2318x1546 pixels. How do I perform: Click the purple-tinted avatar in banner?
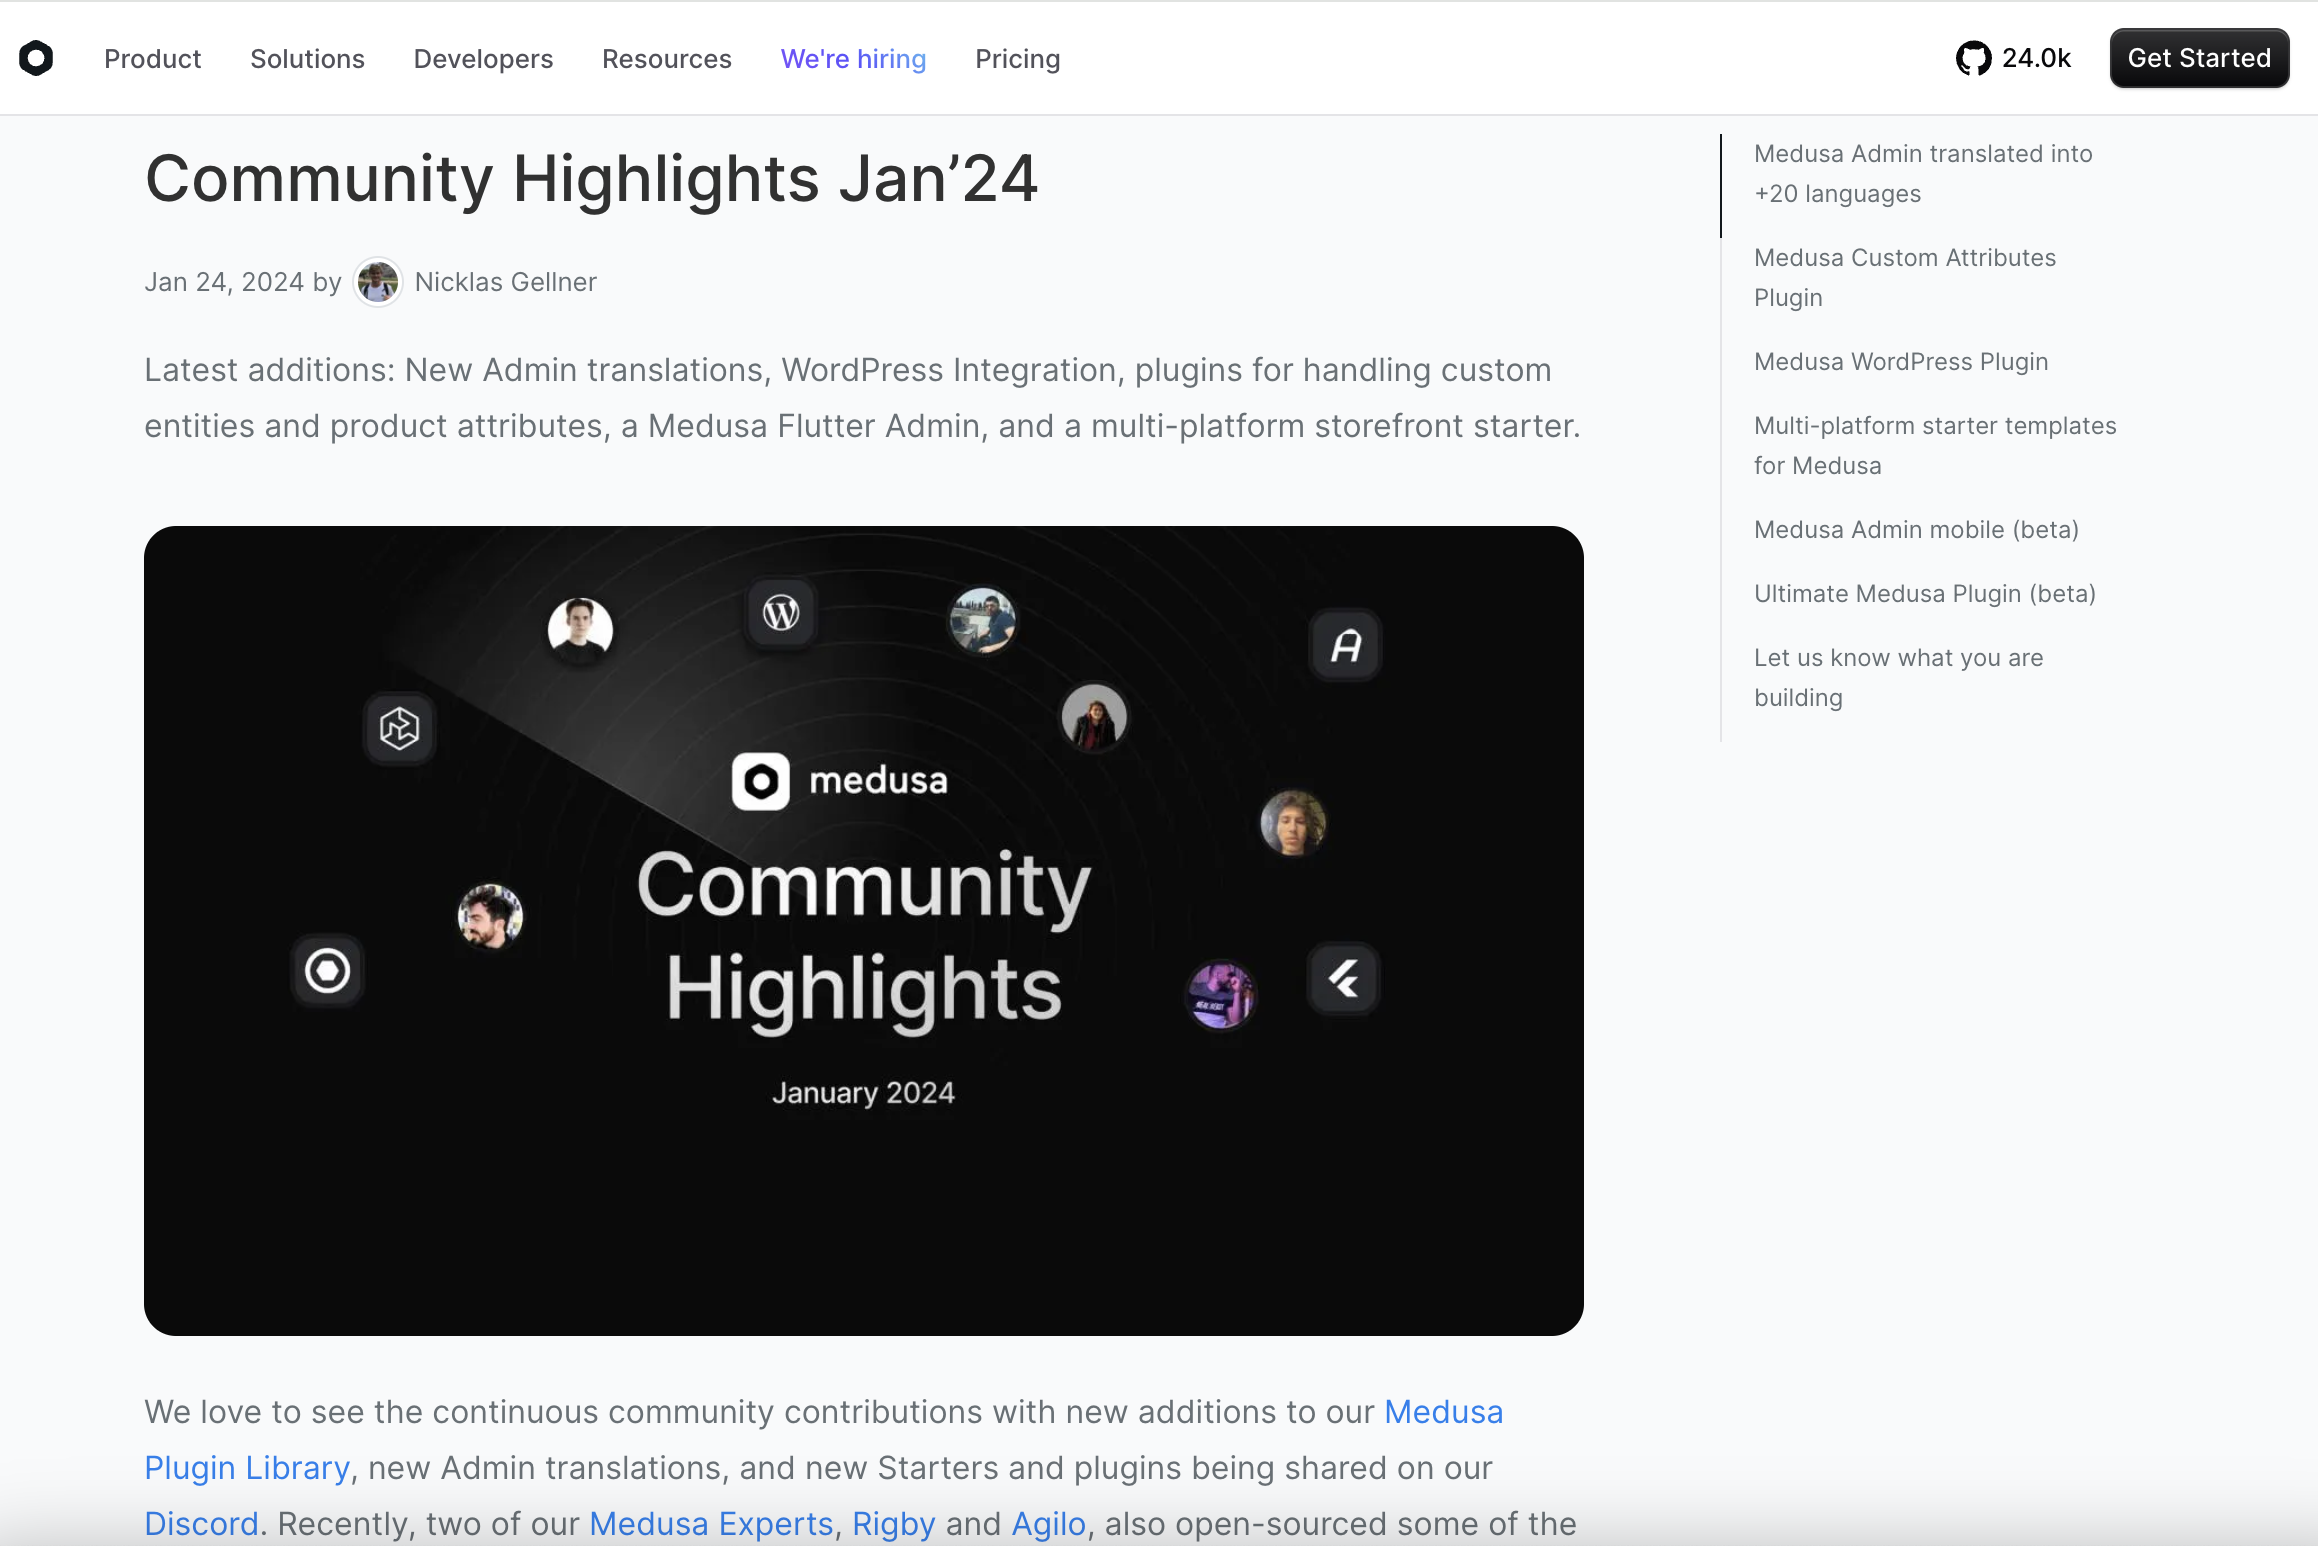click(x=1220, y=994)
